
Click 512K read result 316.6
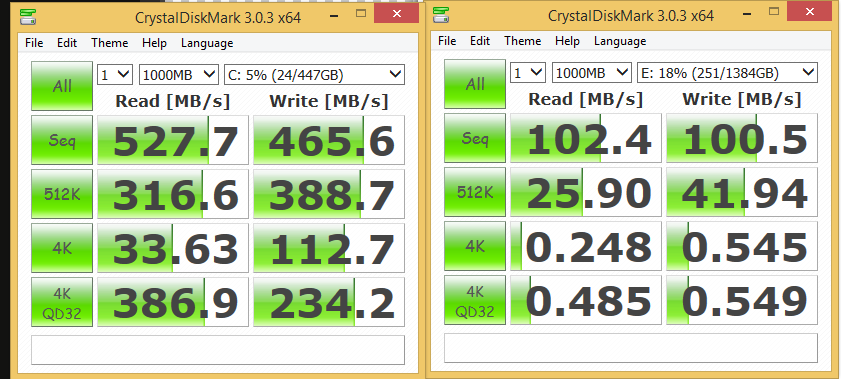pos(173,194)
